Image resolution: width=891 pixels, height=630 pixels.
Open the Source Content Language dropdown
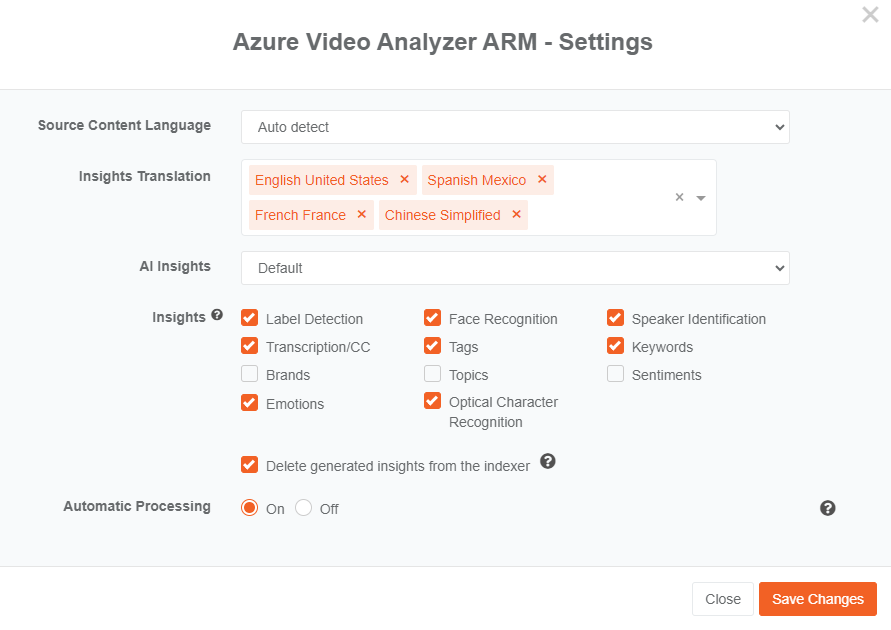(x=515, y=127)
